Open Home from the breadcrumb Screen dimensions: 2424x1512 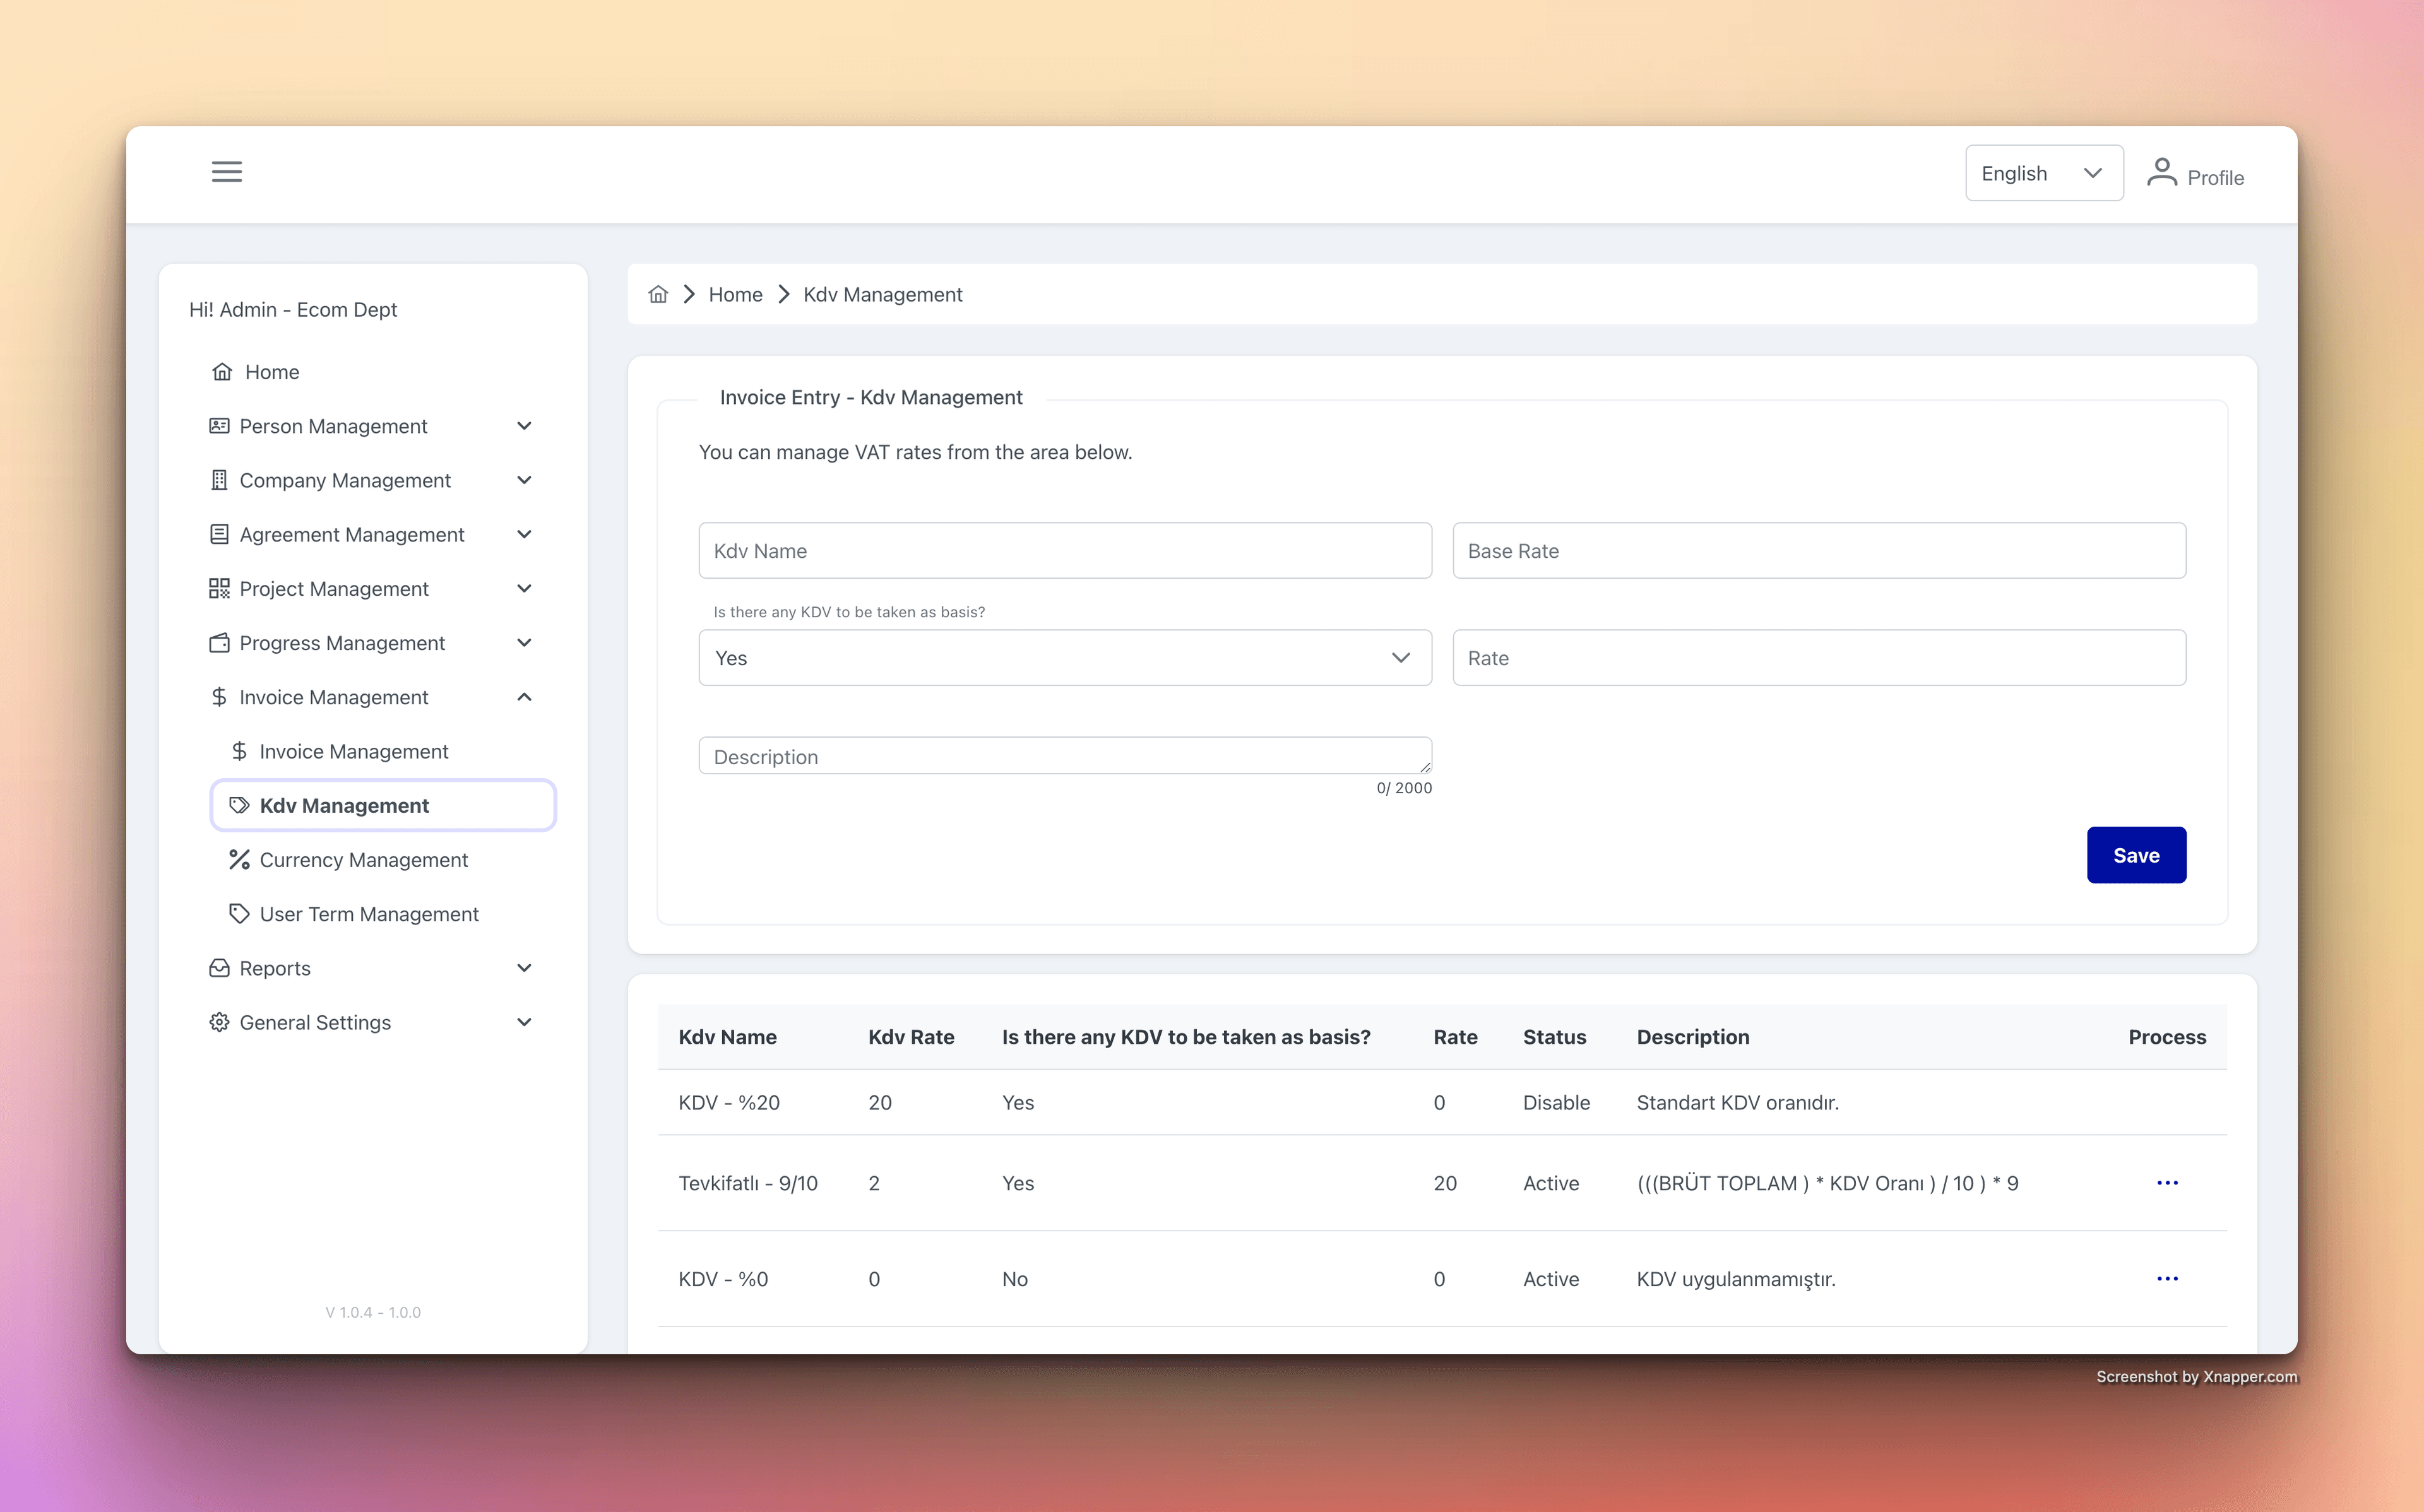point(735,293)
